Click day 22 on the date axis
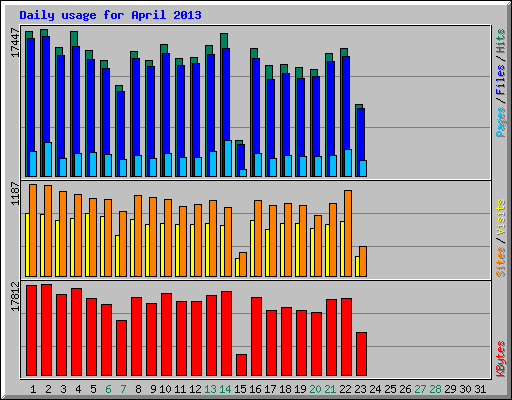Screen dimensions: 512x400 click(x=345, y=389)
